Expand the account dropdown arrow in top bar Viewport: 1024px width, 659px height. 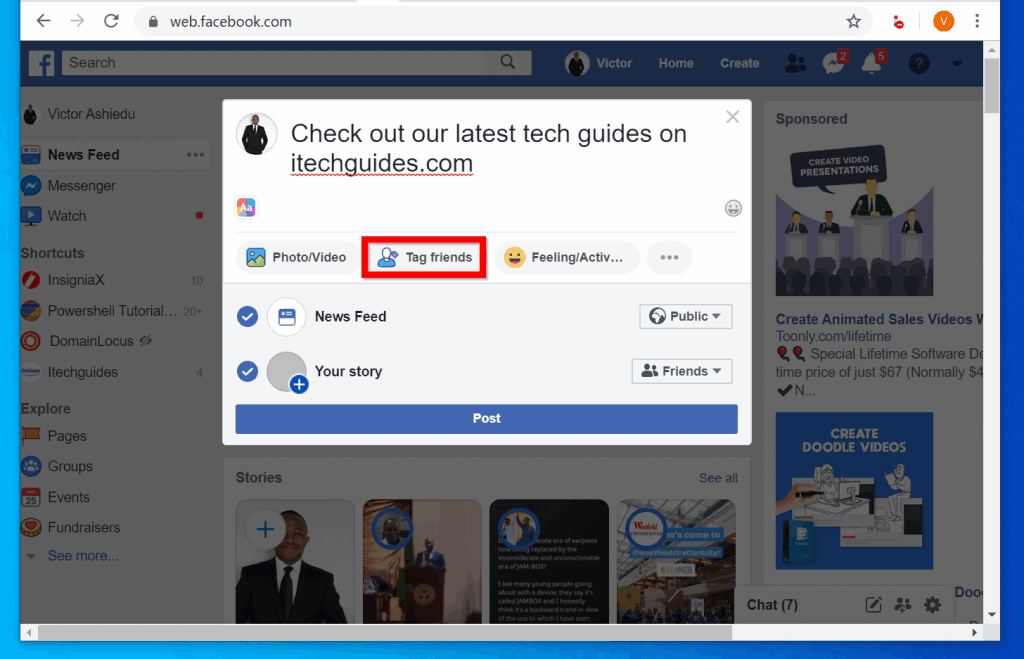coord(957,63)
